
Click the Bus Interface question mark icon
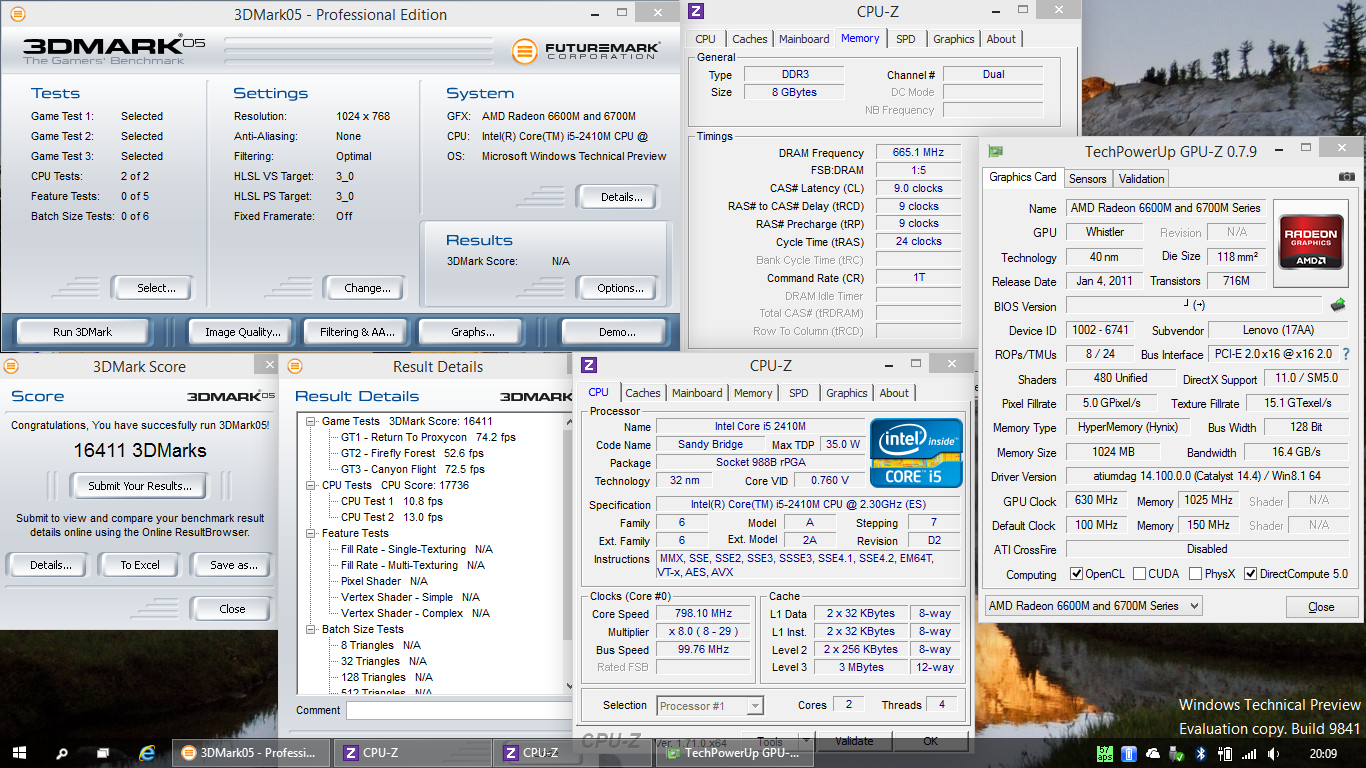point(1346,354)
